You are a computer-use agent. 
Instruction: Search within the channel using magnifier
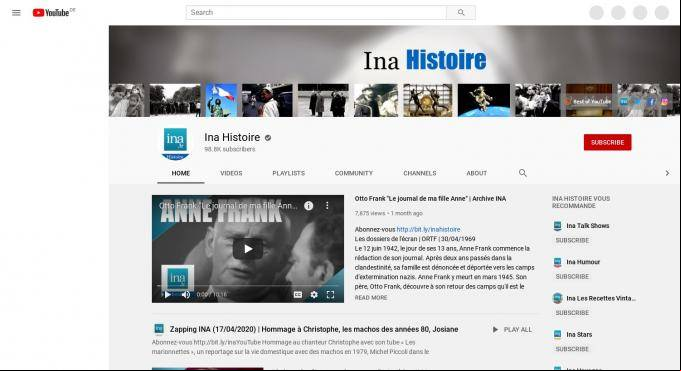click(x=522, y=173)
